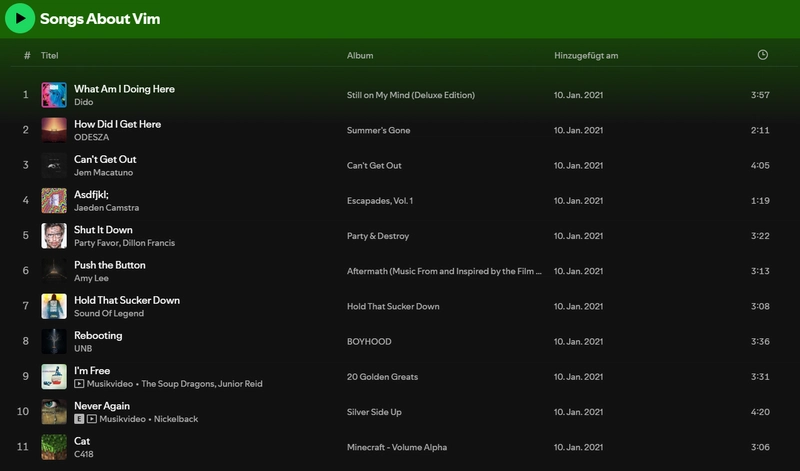Sort by the Titel column header
The image size is (800, 471).
click(50, 56)
